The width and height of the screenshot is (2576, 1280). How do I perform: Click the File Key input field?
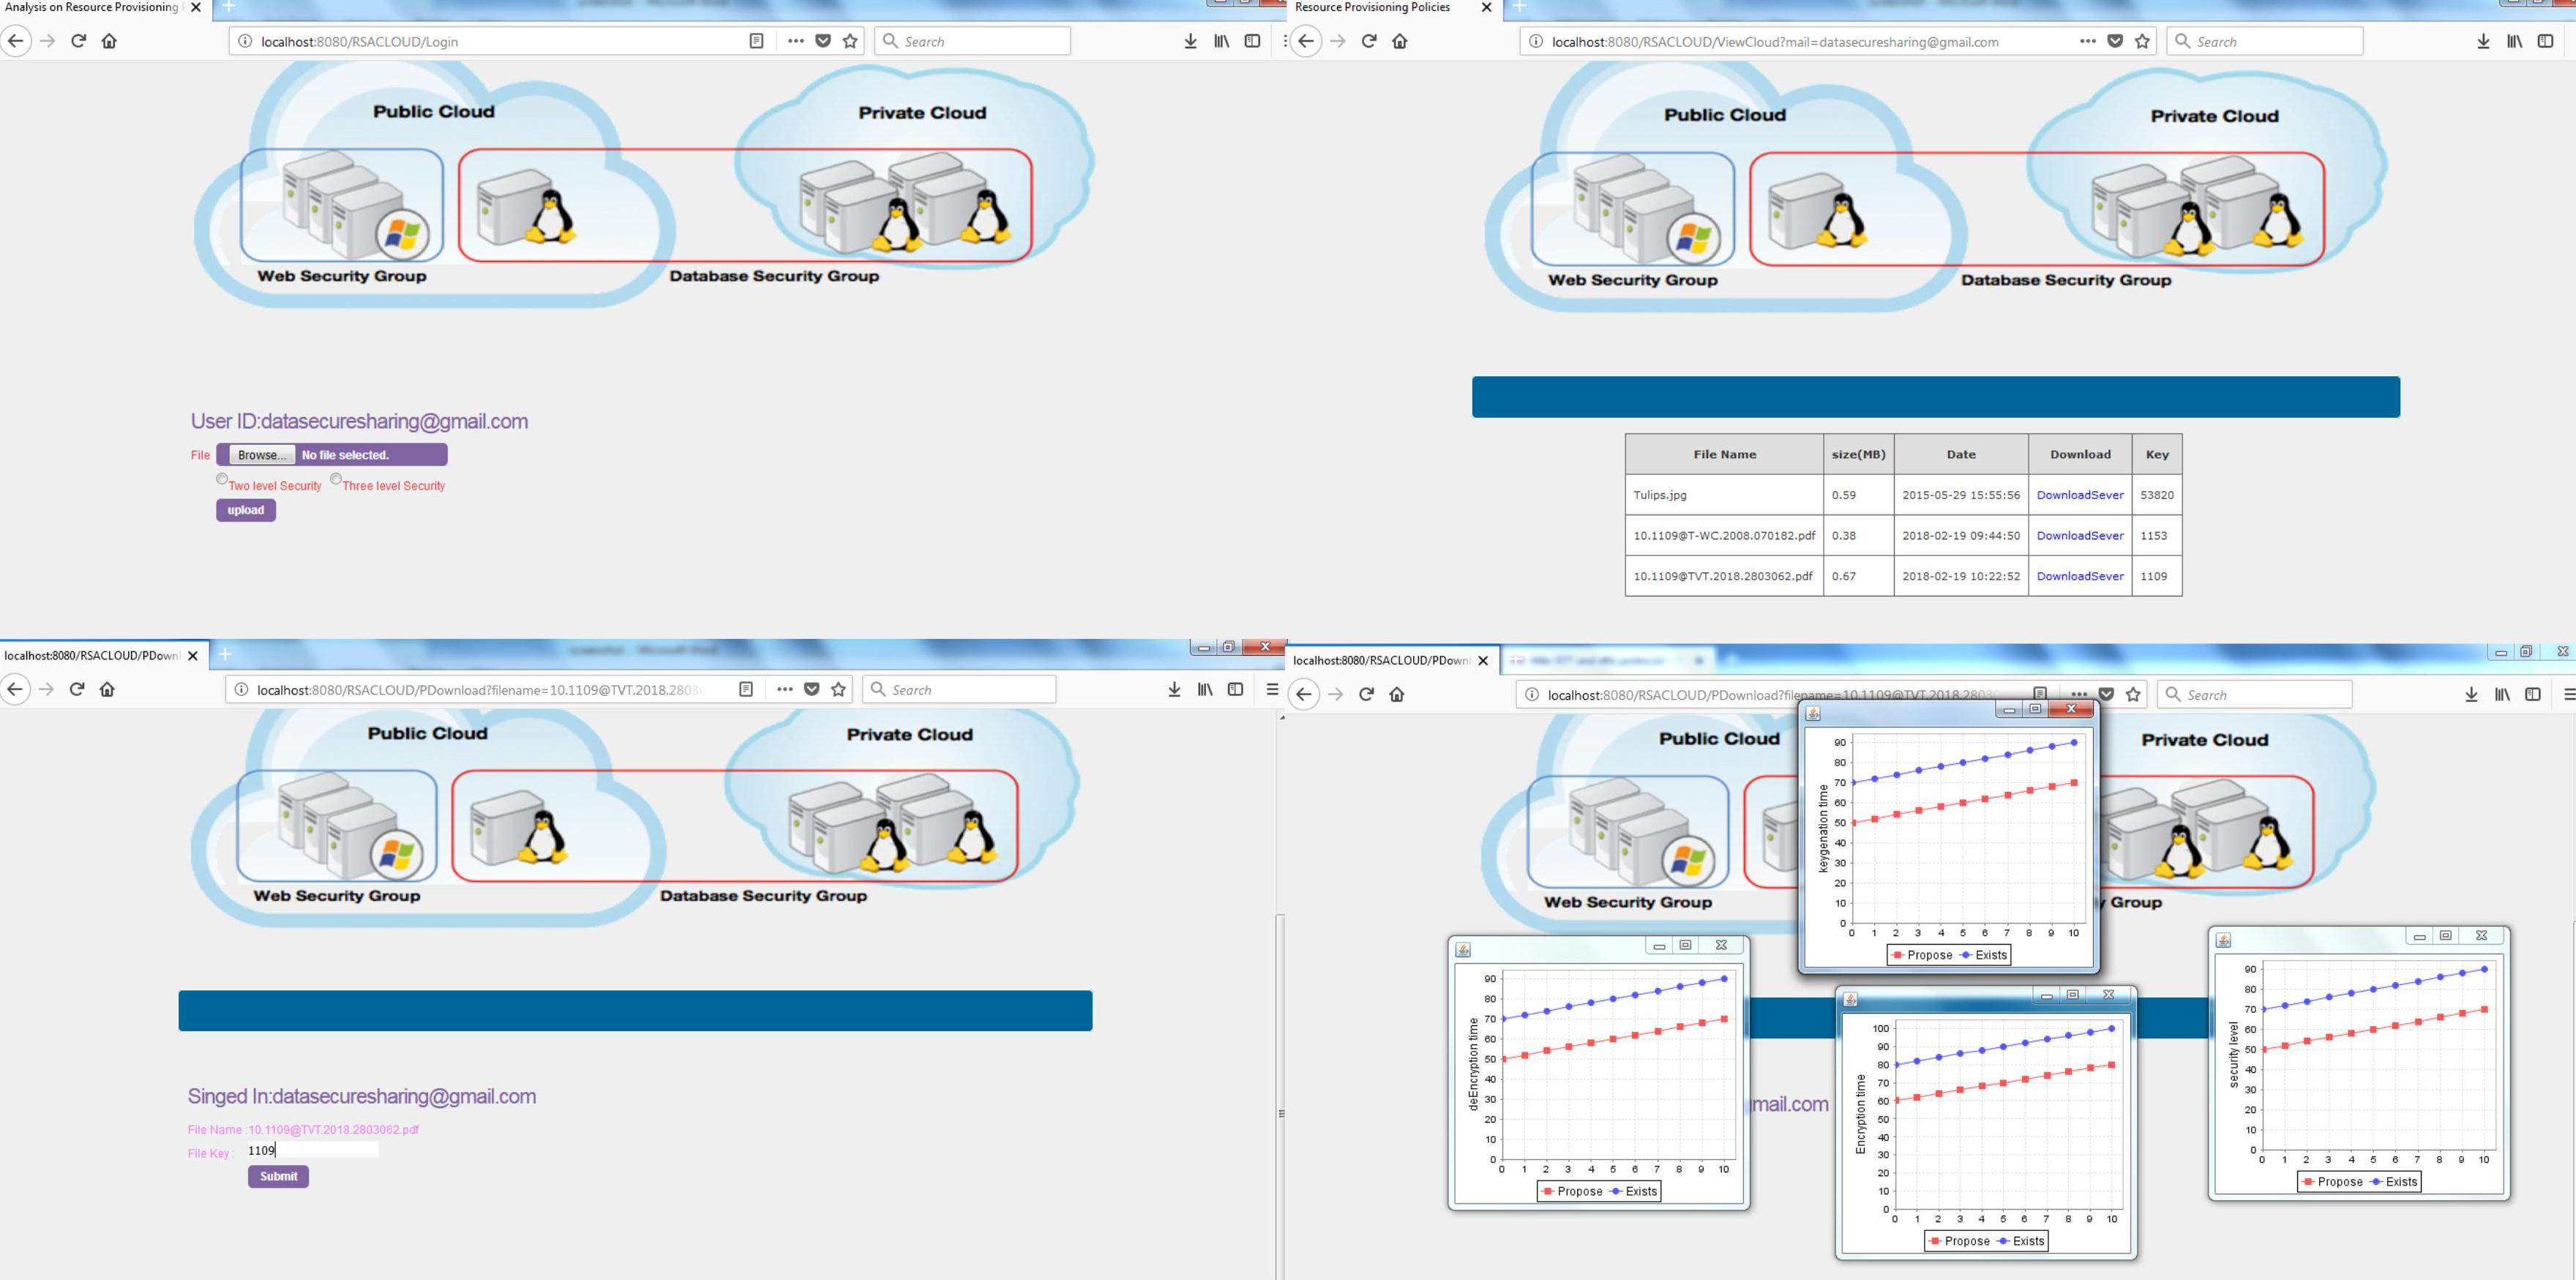[x=312, y=1151]
